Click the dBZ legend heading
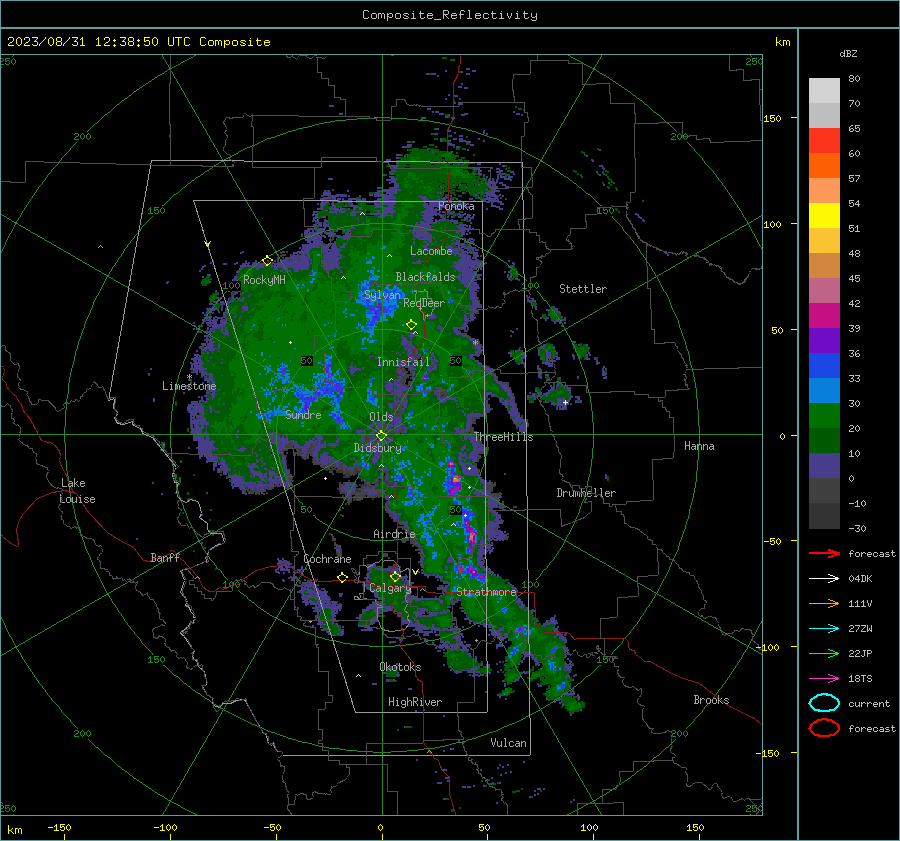The image size is (900, 841). pos(848,54)
